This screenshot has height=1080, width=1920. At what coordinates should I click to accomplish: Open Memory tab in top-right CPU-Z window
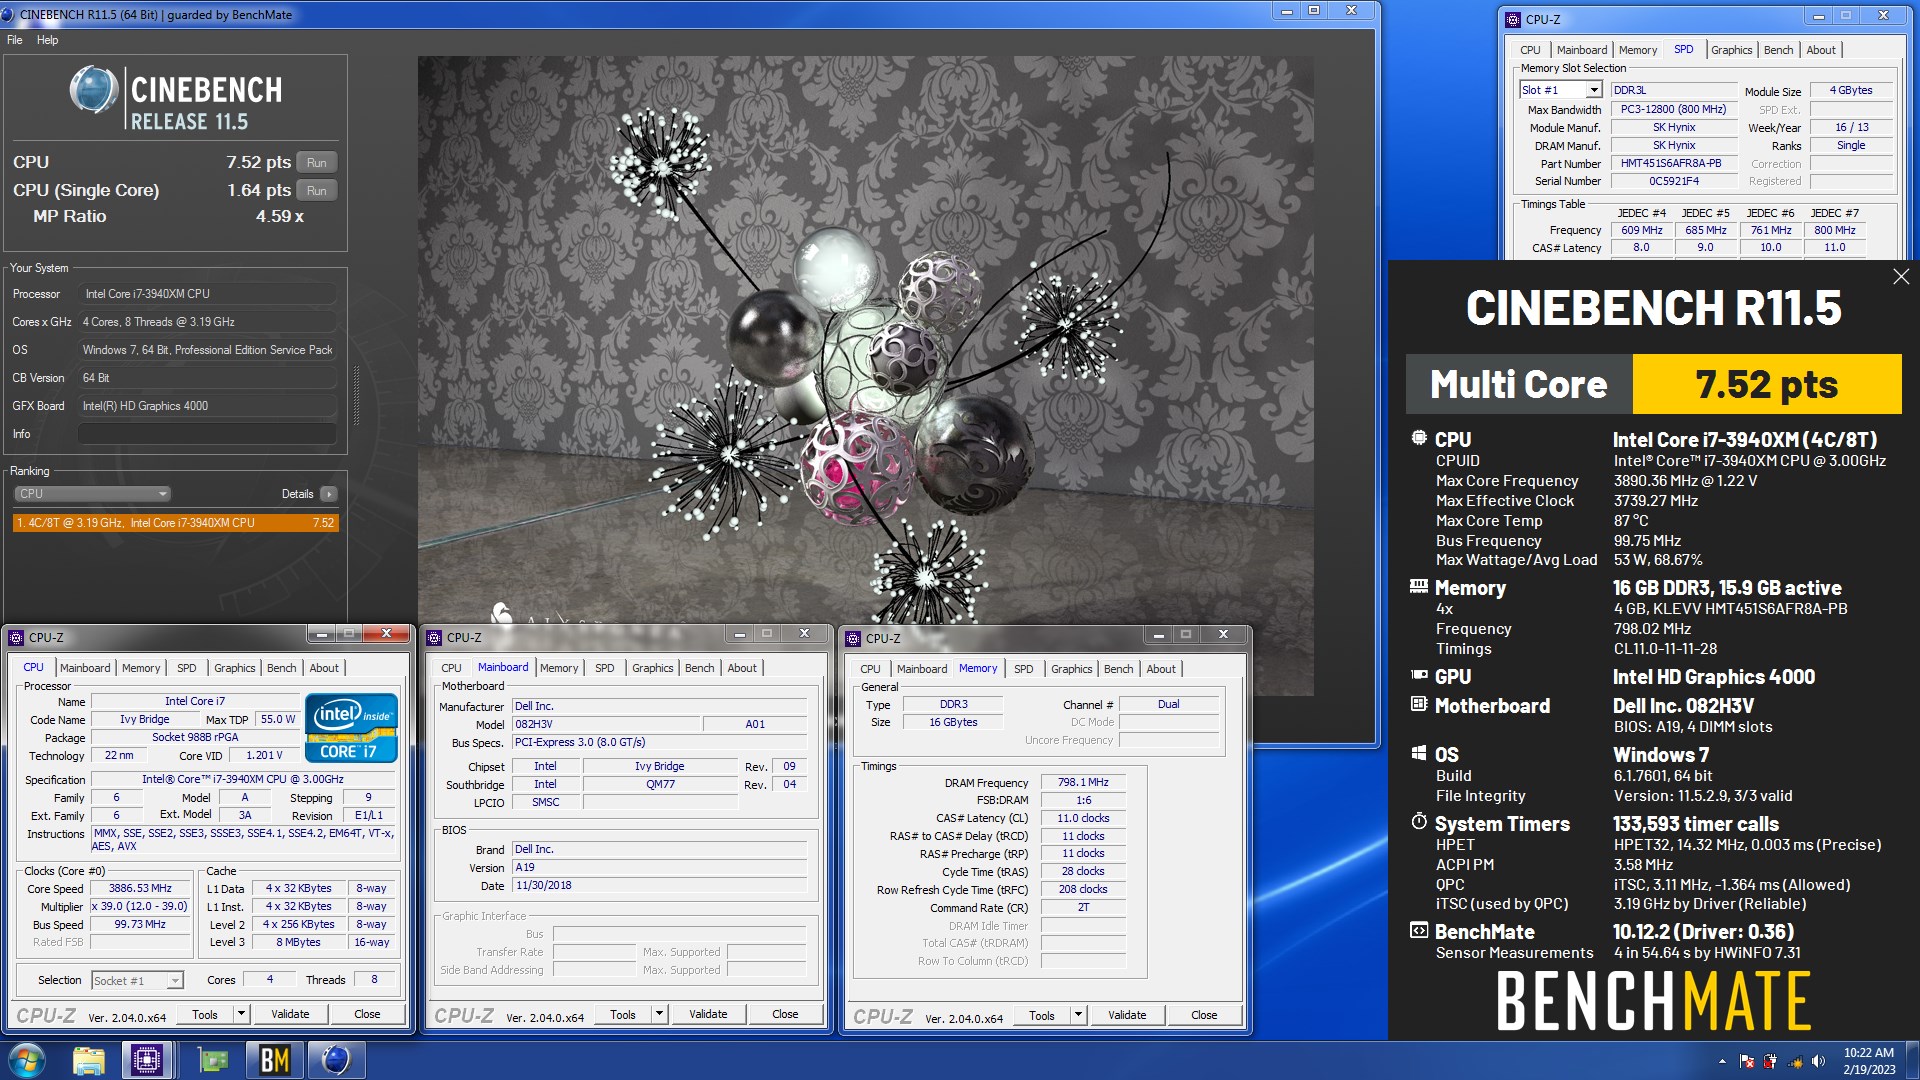click(x=1638, y=50)
